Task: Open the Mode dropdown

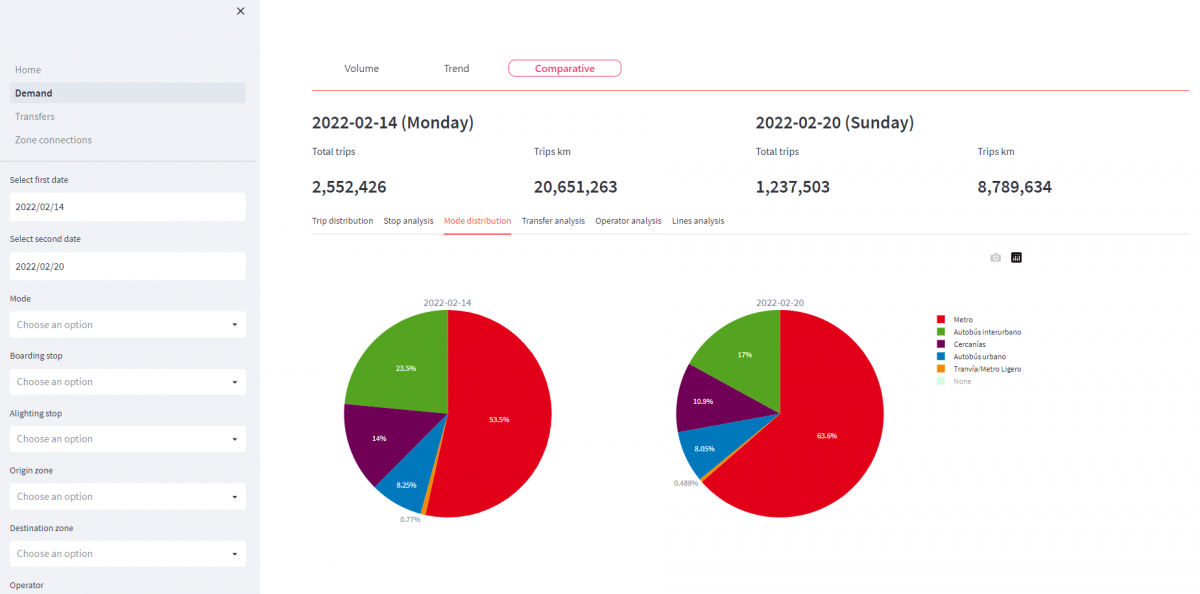Action: [x=127, y=325]
